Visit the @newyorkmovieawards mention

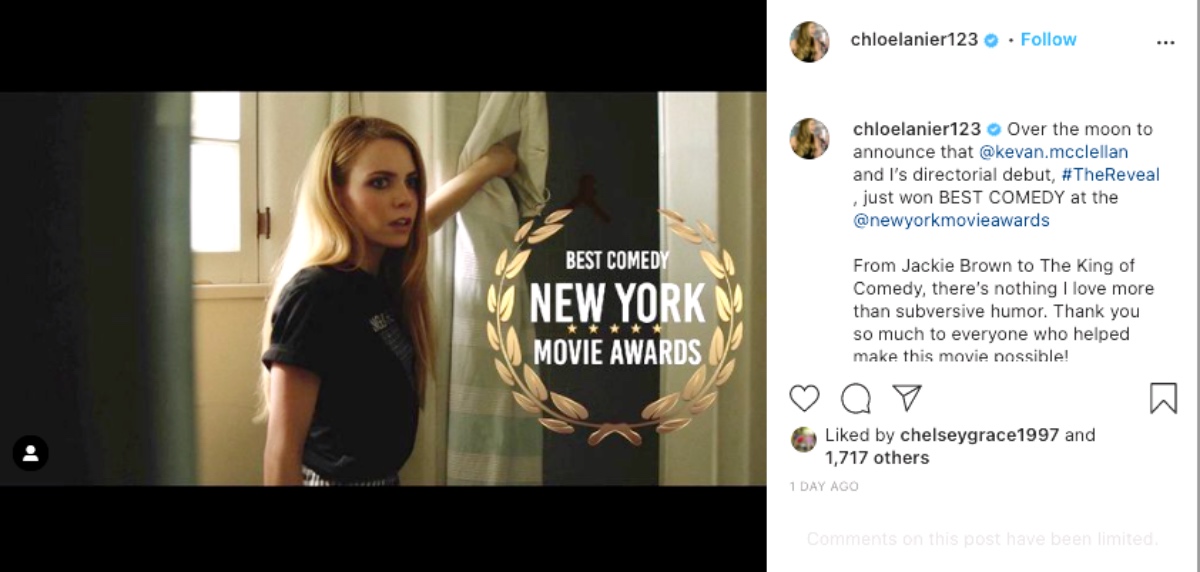[951, 220]
